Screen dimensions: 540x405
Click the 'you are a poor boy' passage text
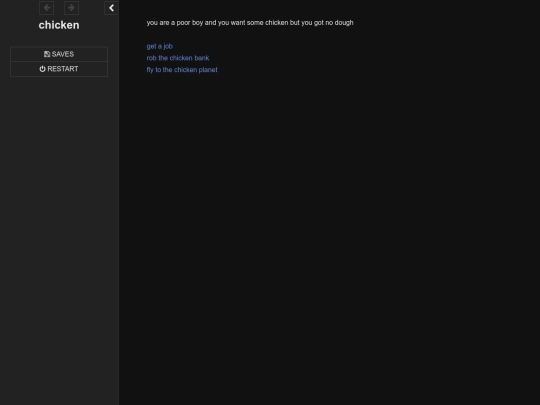[250, 23]
